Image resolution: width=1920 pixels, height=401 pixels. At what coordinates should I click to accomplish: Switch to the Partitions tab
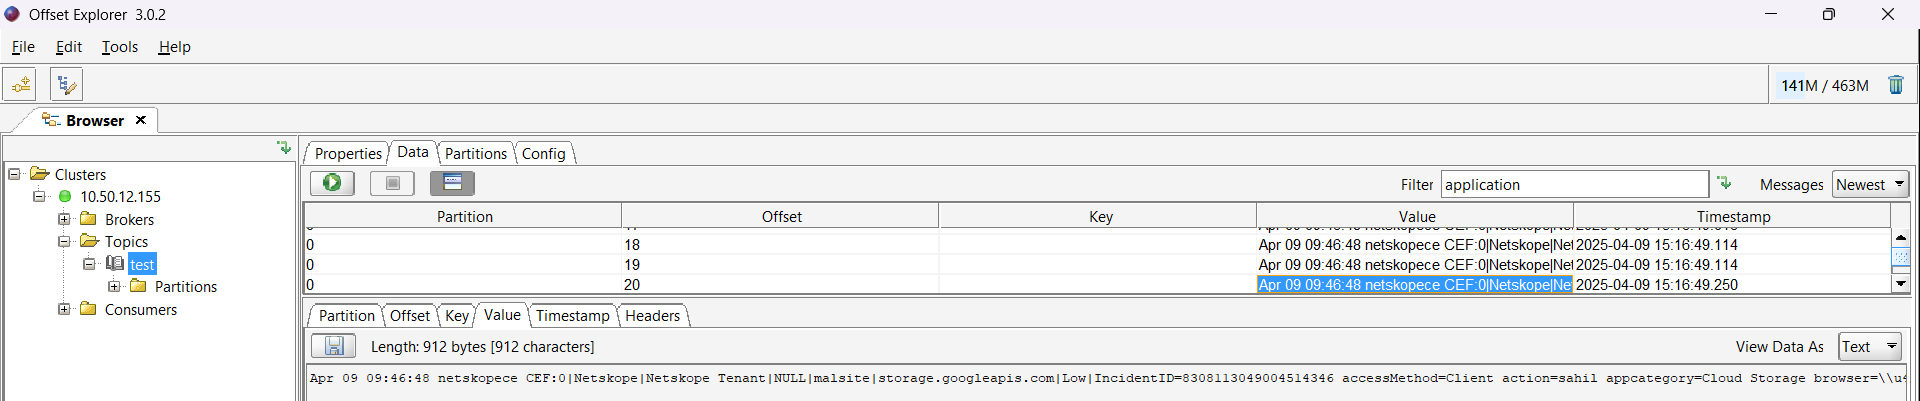[476, 153]
